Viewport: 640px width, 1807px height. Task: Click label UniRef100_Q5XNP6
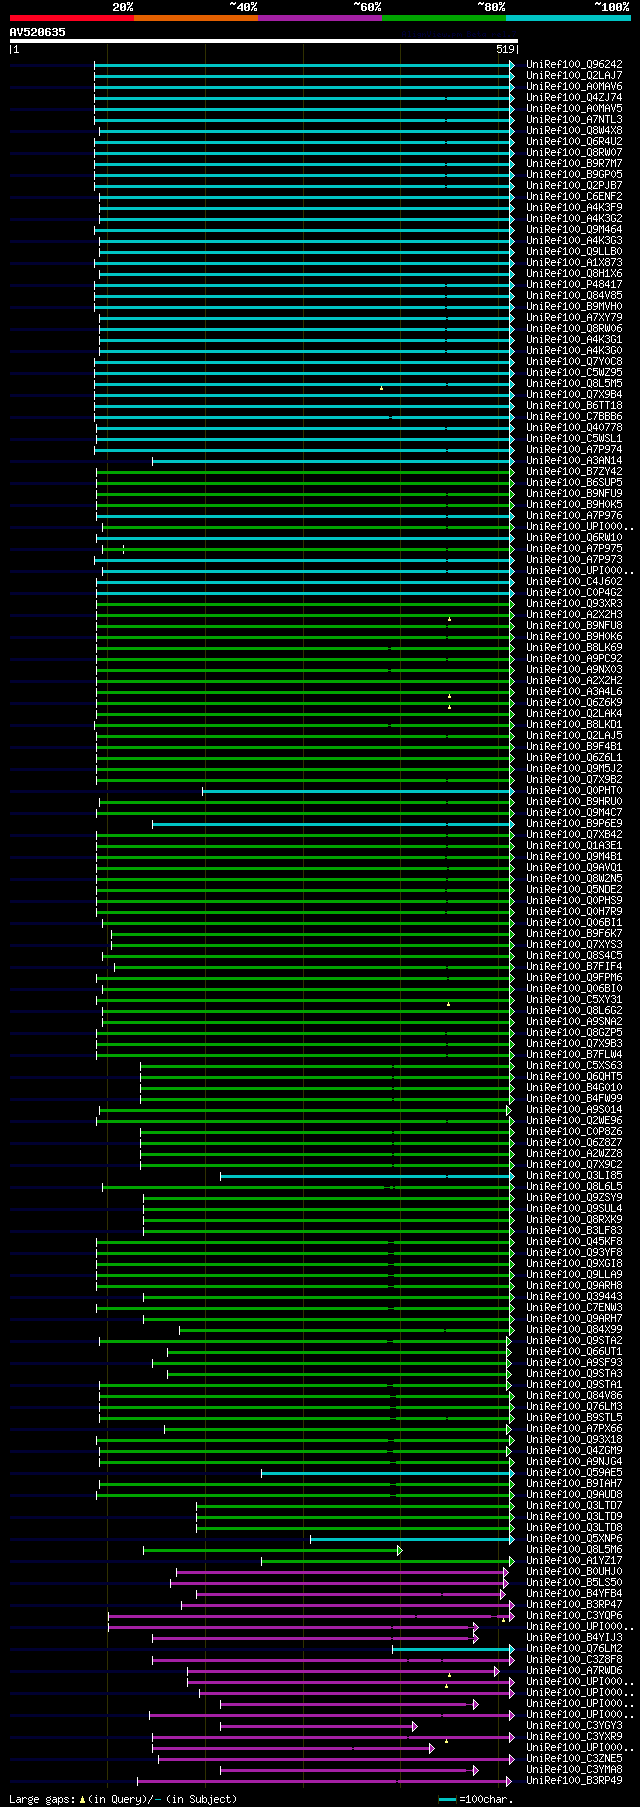click(x=574, y=1539)
